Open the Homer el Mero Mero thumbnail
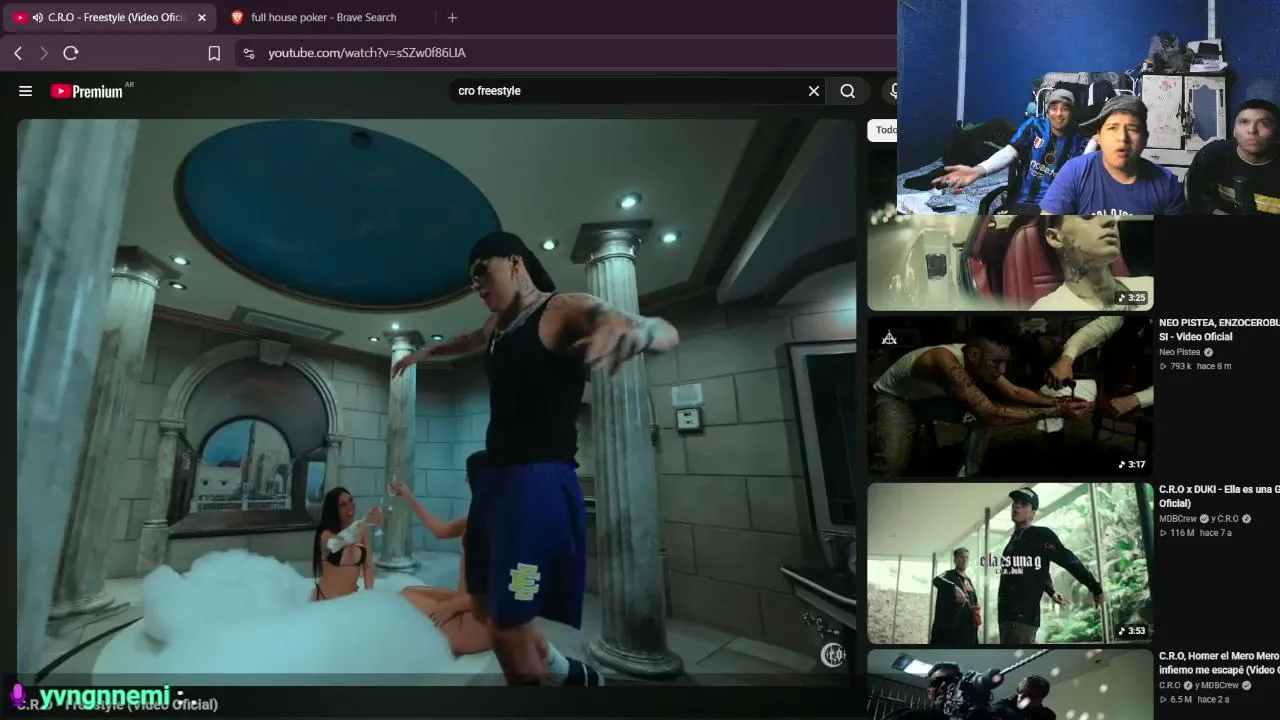 click(1010, 685)
